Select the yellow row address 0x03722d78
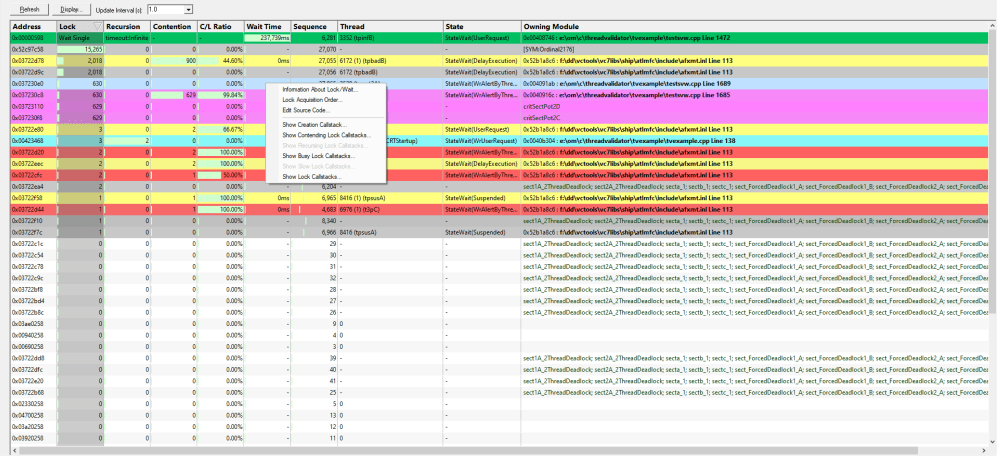 (x=27, y=60)
